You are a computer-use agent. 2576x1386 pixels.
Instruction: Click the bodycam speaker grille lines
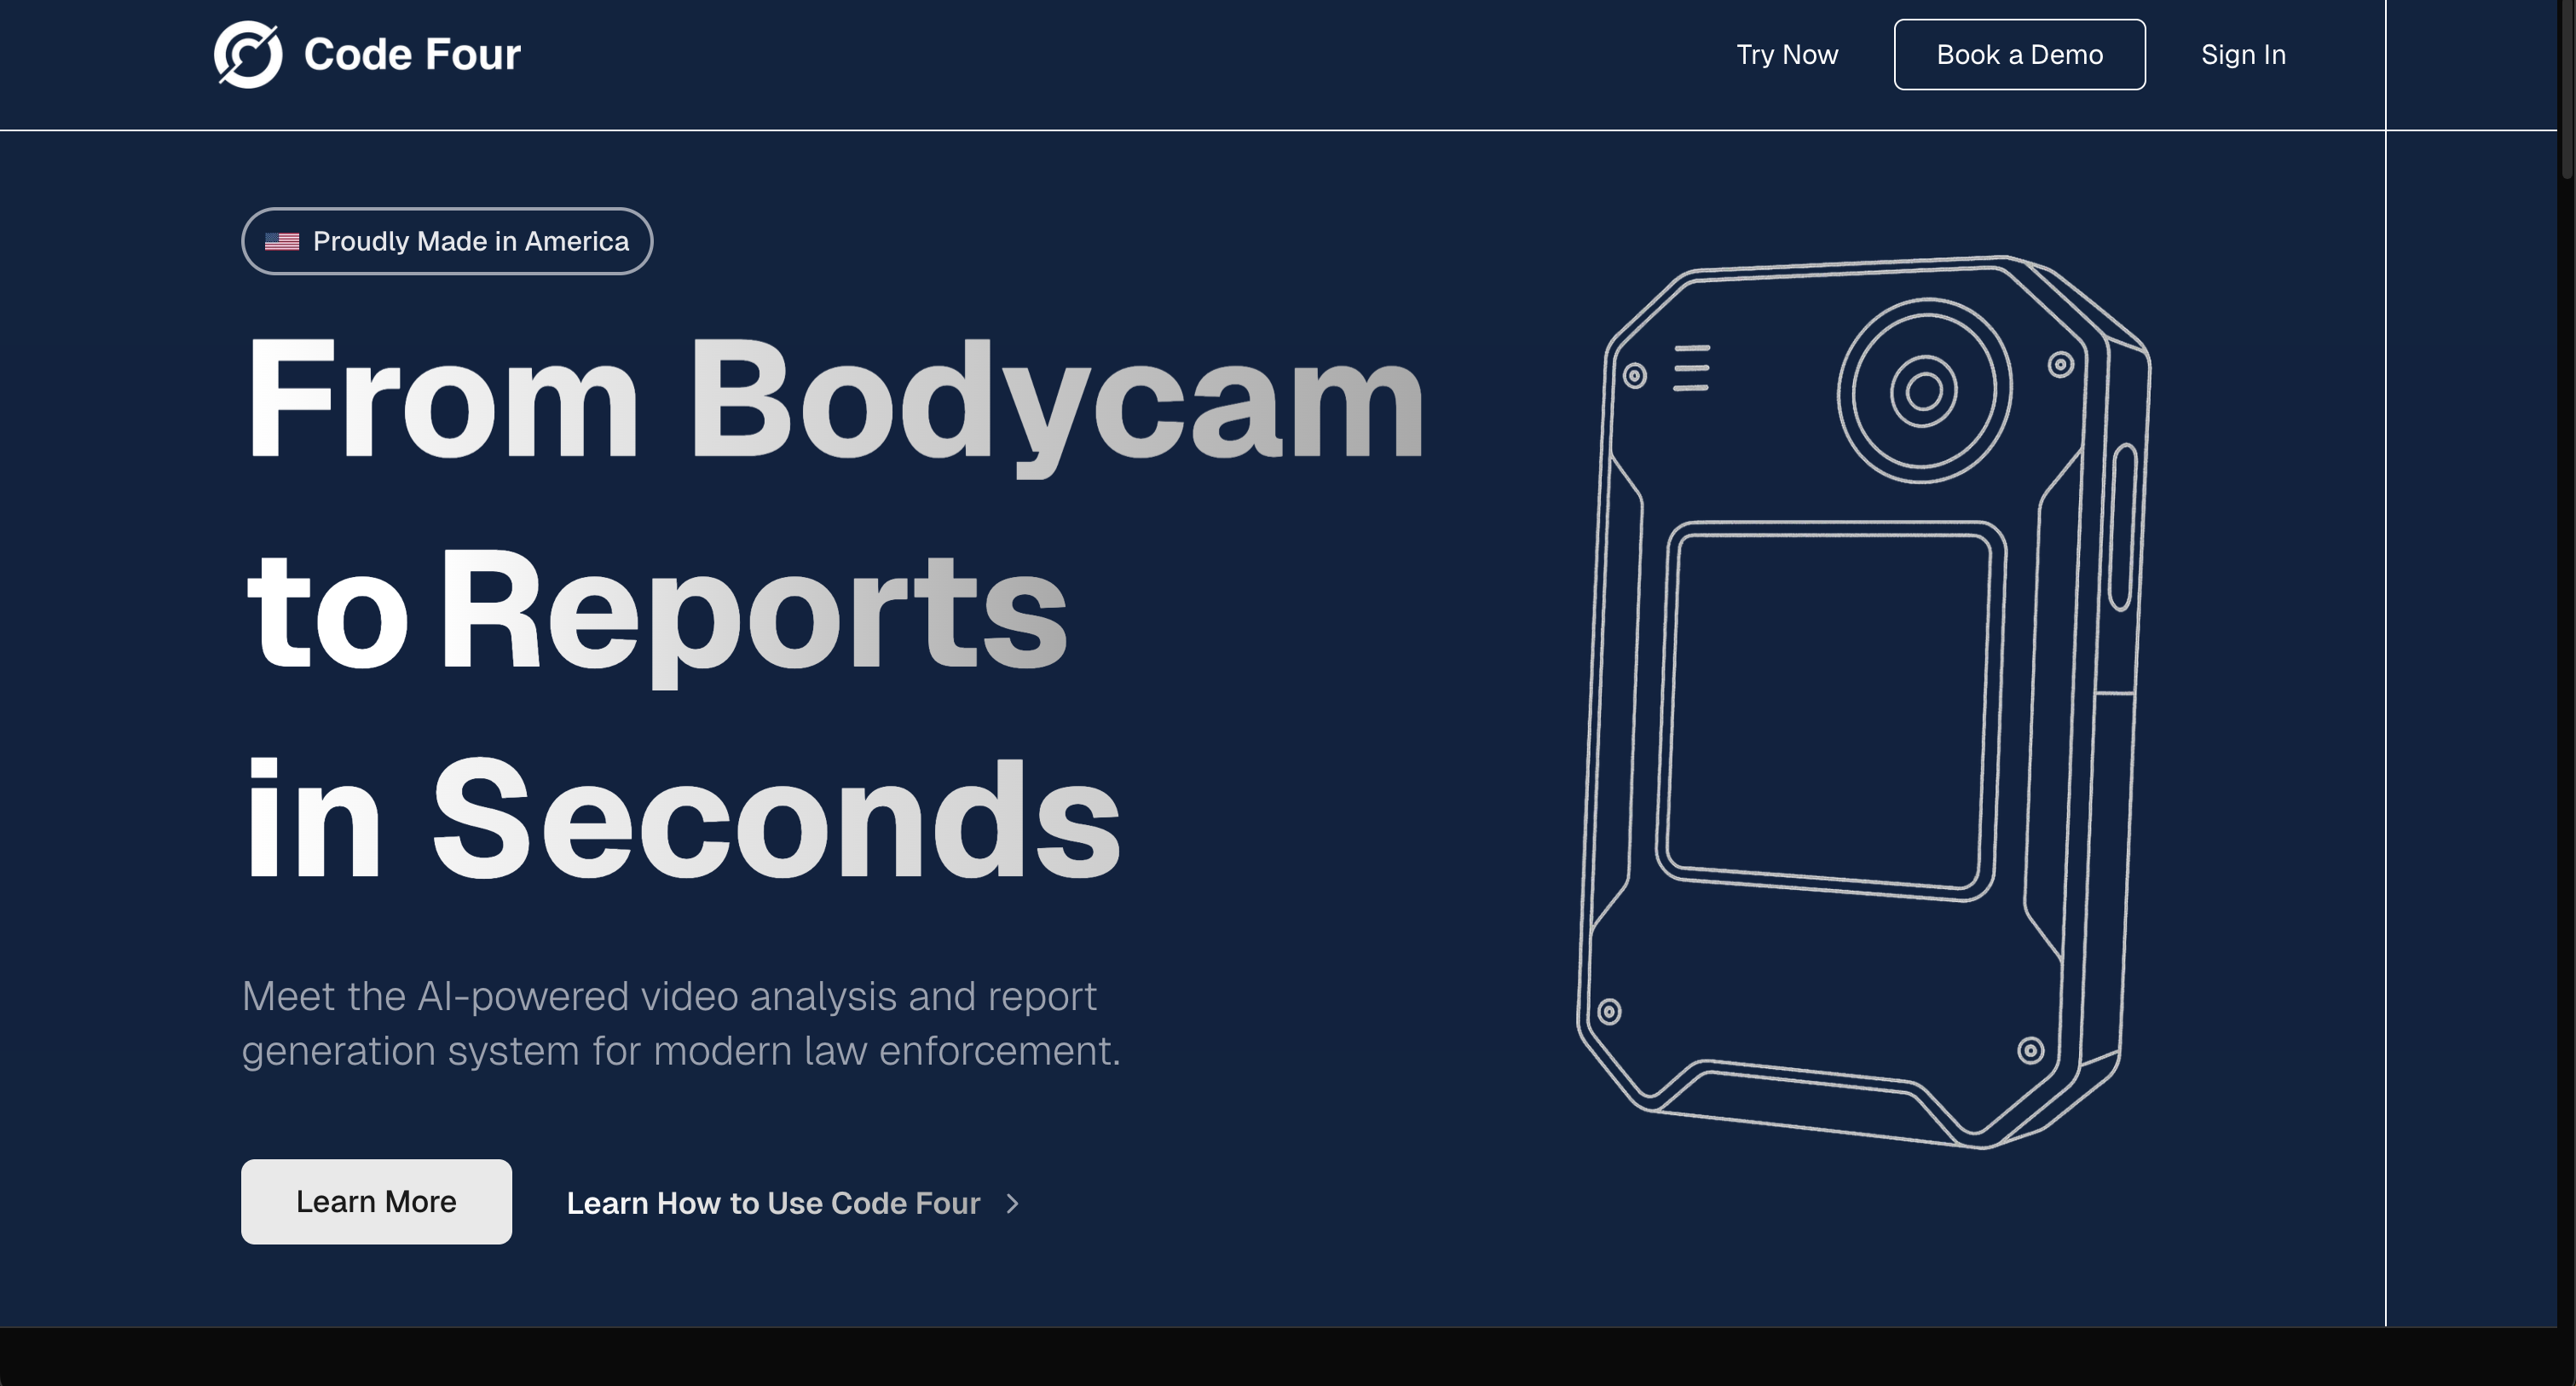click(1691, 368)
